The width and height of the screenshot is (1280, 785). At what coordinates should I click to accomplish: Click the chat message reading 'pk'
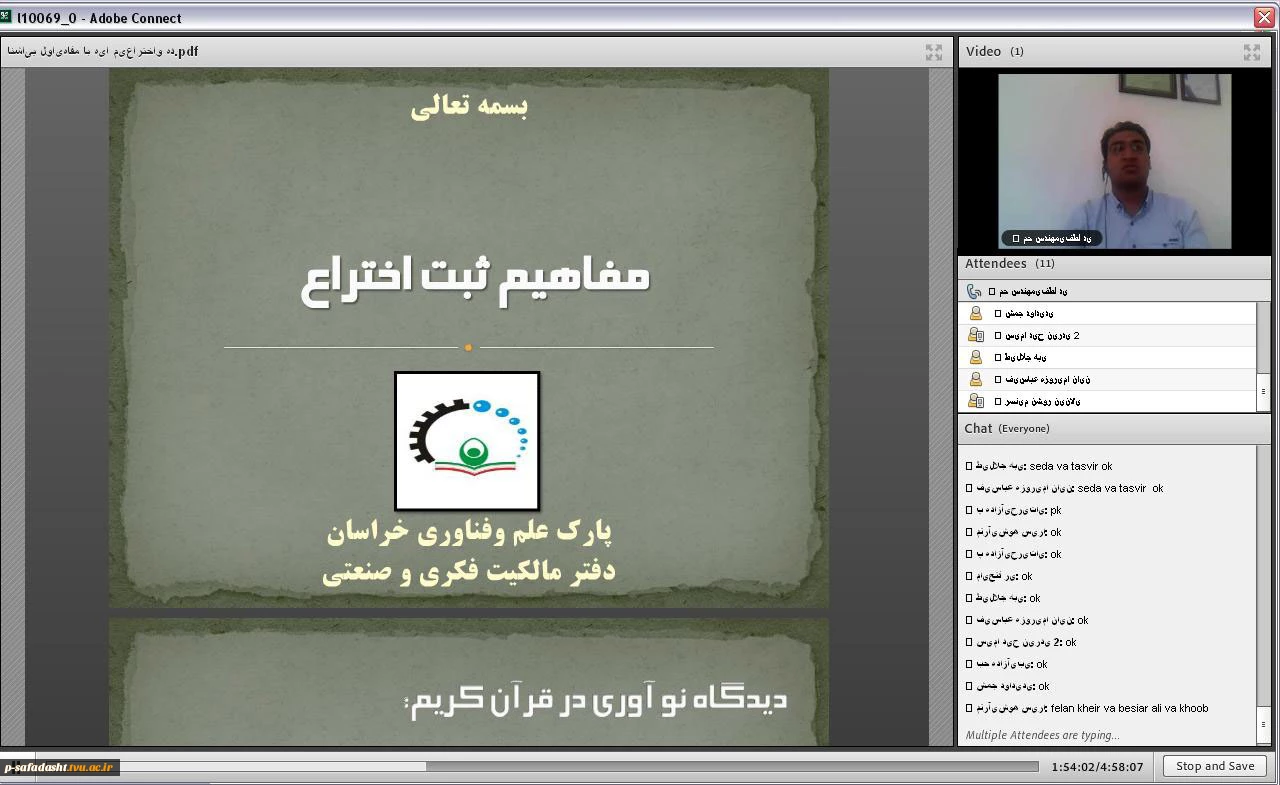coord(1013,510)
